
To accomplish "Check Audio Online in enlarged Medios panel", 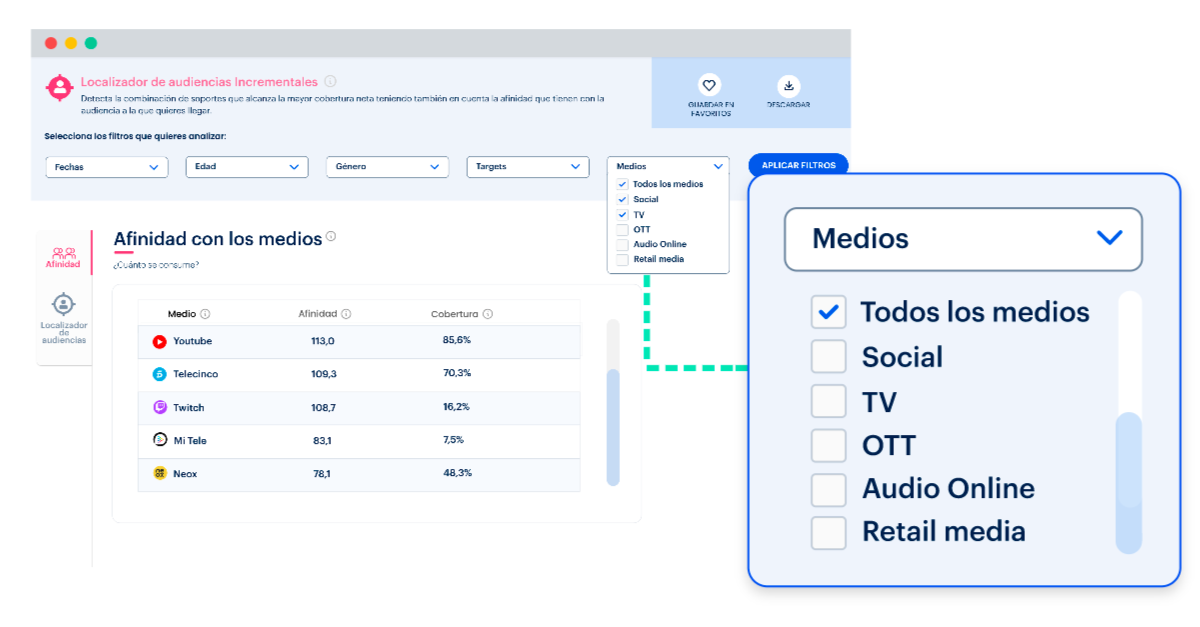I will point(828,489).
